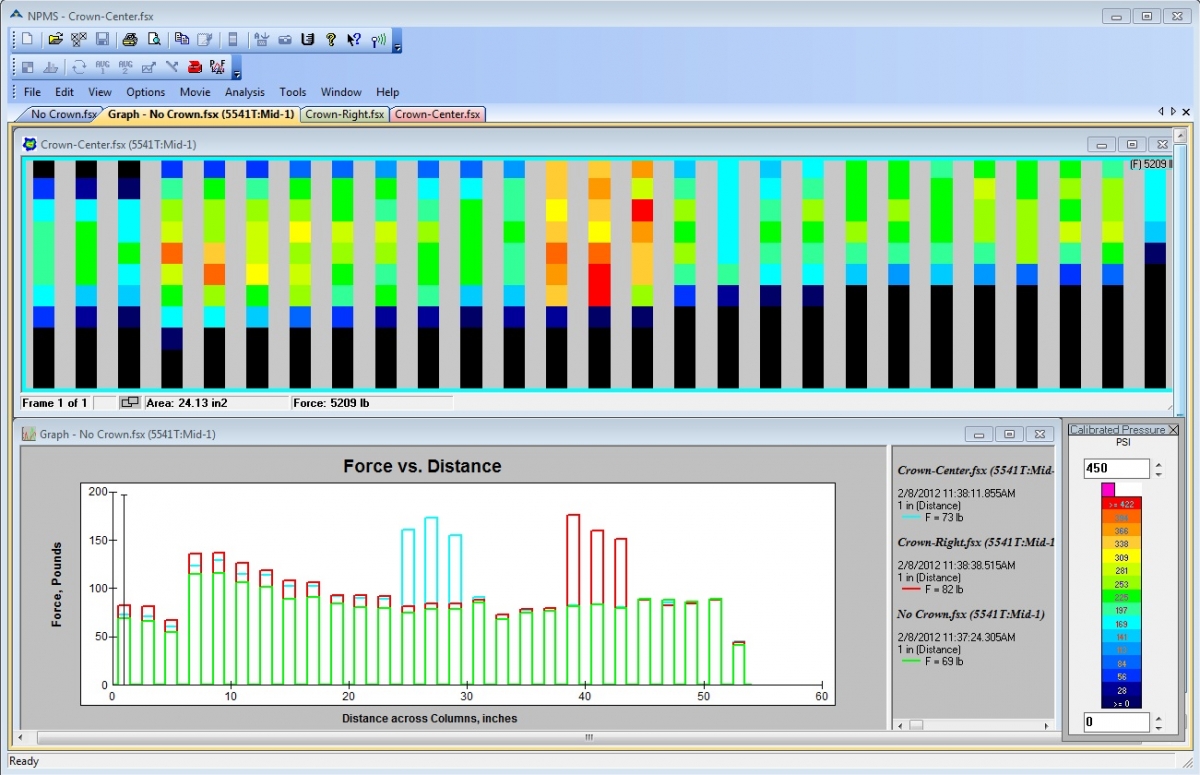Click the What's This pointer help icon
The image size is (1200, 775).
tap(353, 40)
